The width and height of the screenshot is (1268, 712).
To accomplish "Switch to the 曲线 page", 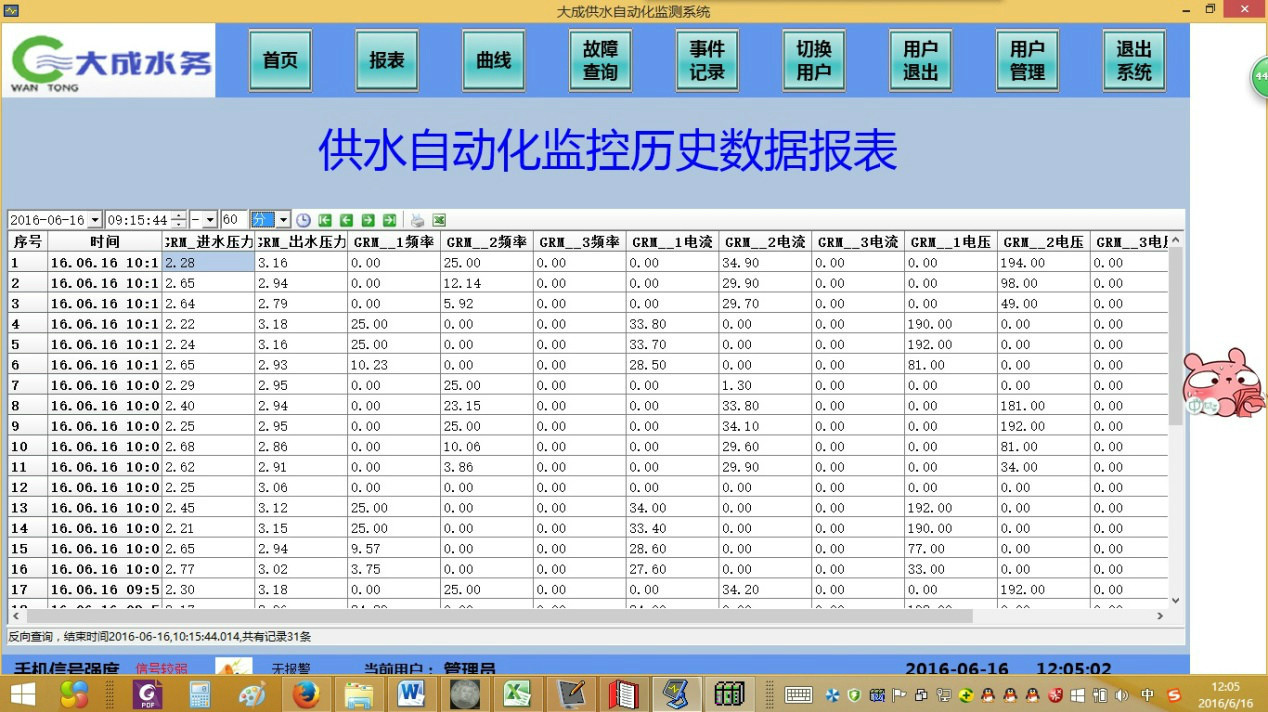I will click(493, 61).
